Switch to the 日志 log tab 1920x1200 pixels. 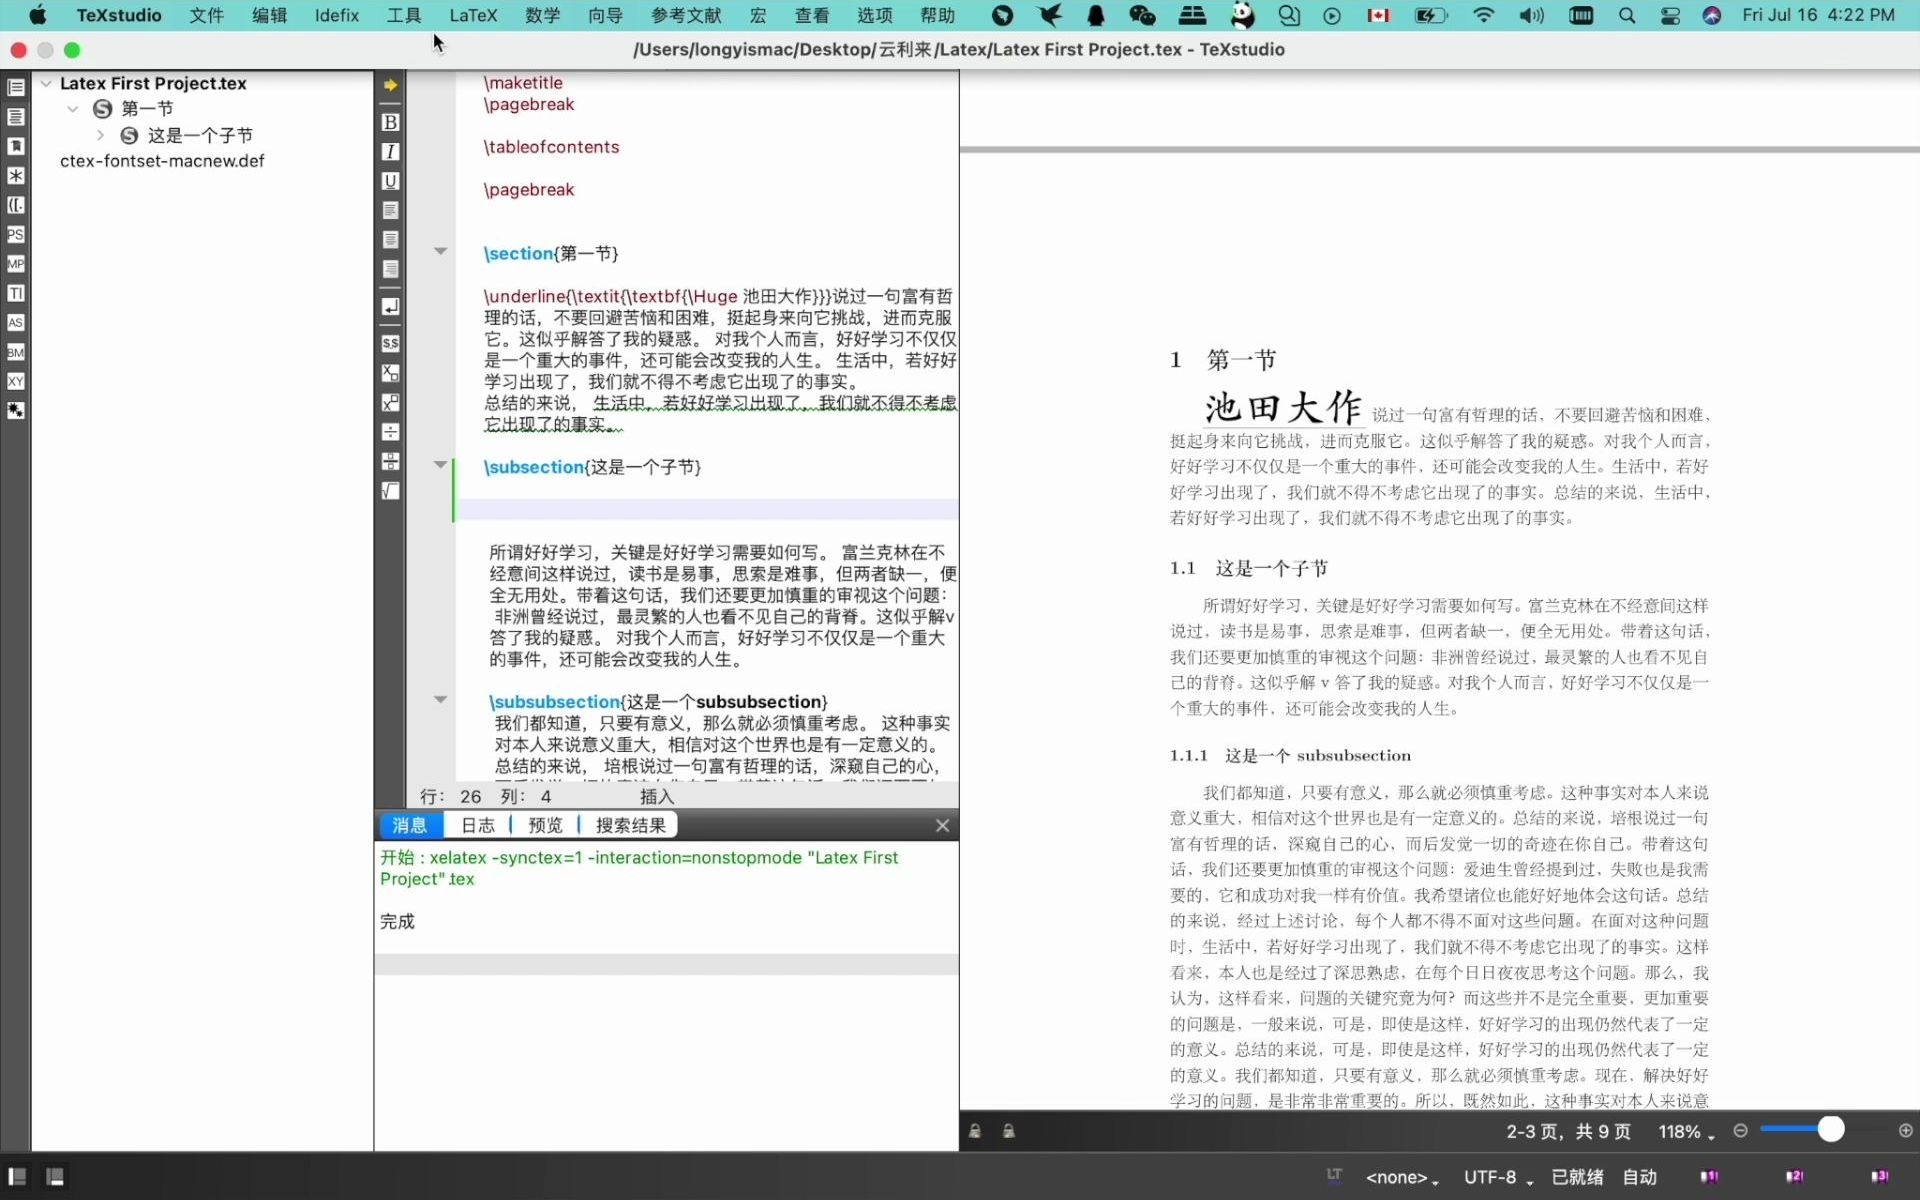(x=477, y=825)
